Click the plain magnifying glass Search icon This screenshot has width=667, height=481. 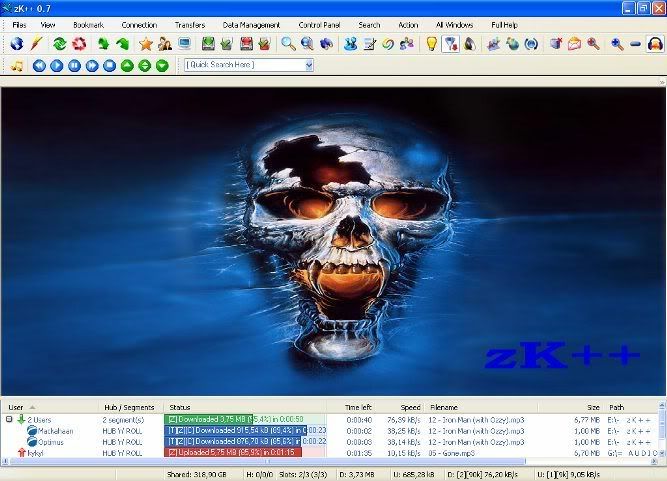pyautogui.click(x=288, y=44)
